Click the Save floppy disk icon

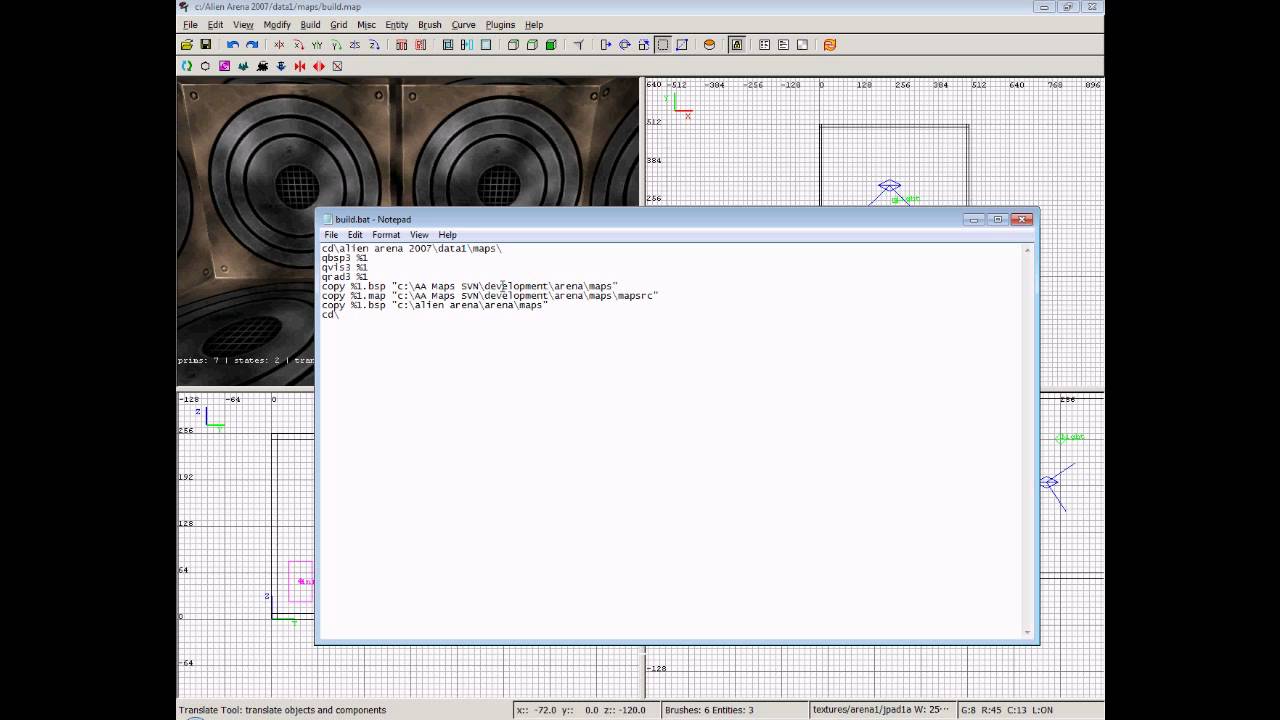click(x=206, y=44)
